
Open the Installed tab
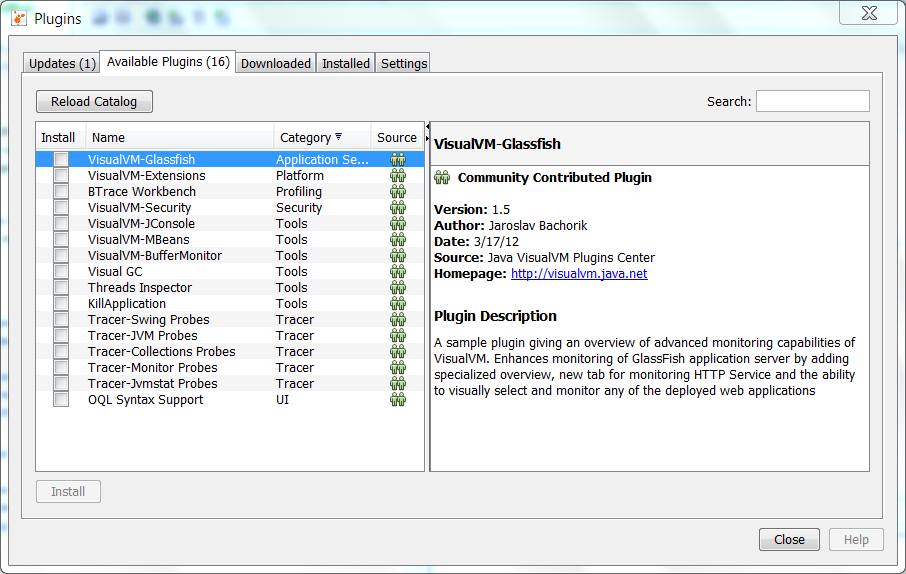[346, 63]
